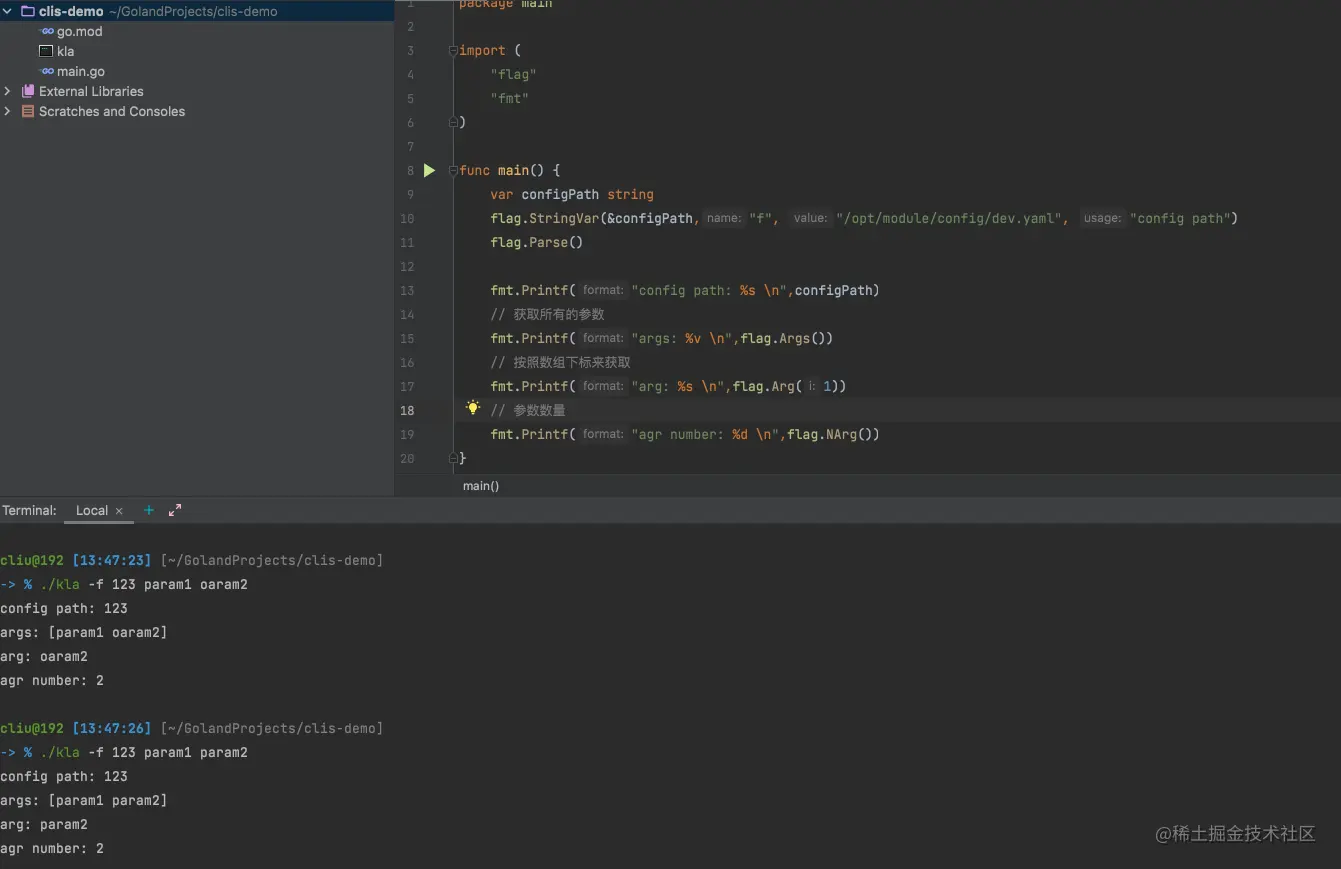The height and width of the screenshot is (869, 1341).
Task: Click the kla executable file icon
Action: [46, 51]
